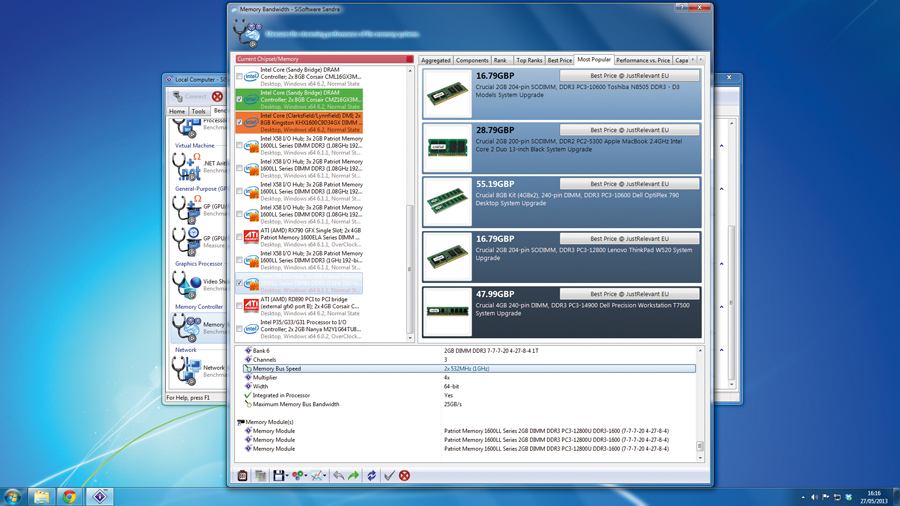The width and height of the screenshot is (900, 506).
Task: Click the green forward arrow icon
Action: pyautogui.click(x=354, y=476)
